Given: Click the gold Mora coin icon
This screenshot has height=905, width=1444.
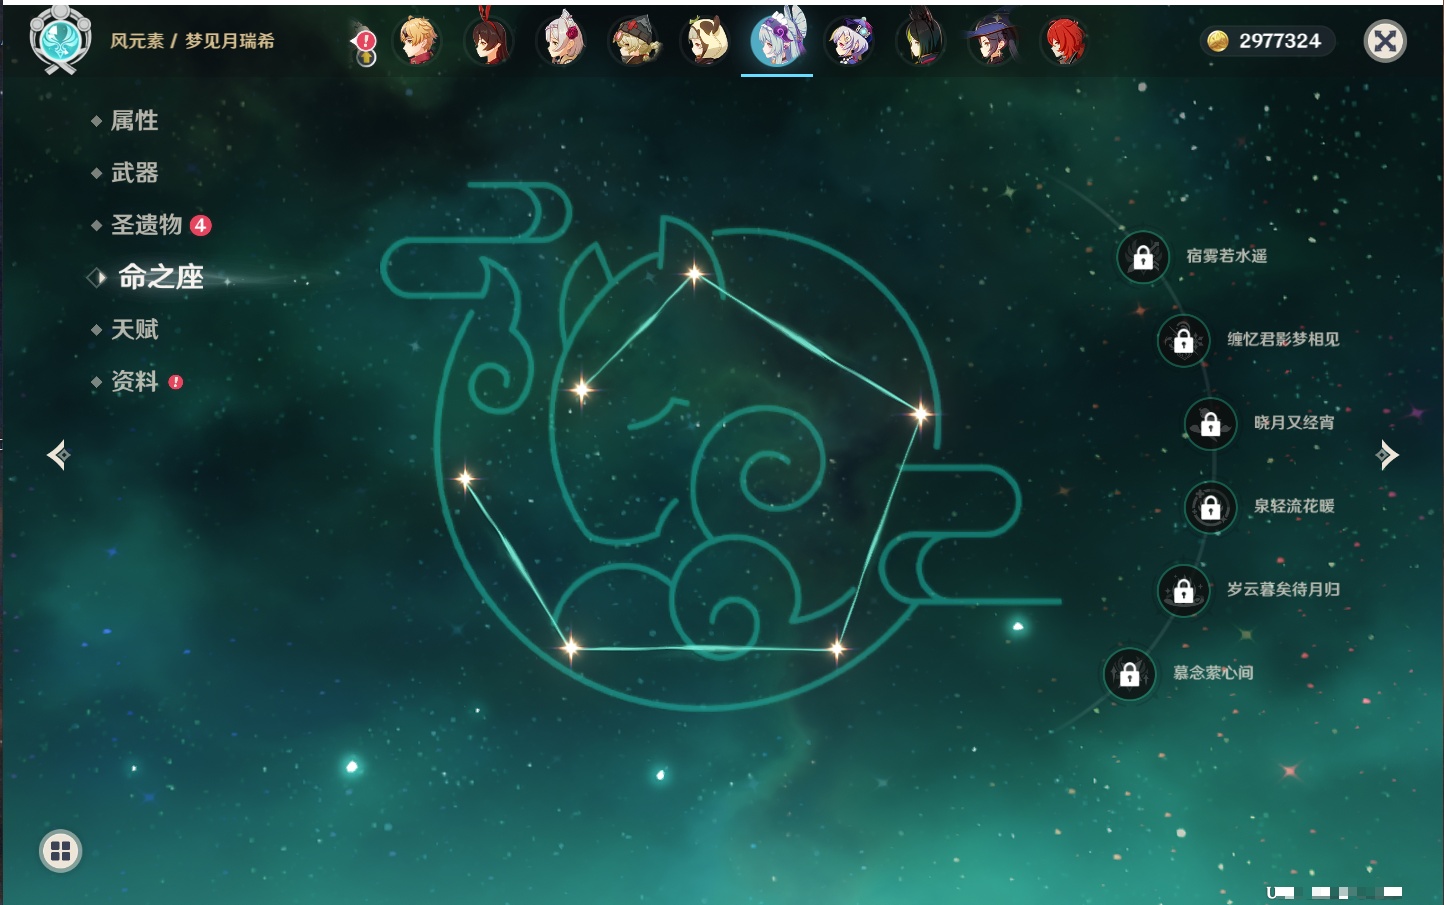Looking at the screenshot, I should pyautogui.click(x=1218, y=41).
